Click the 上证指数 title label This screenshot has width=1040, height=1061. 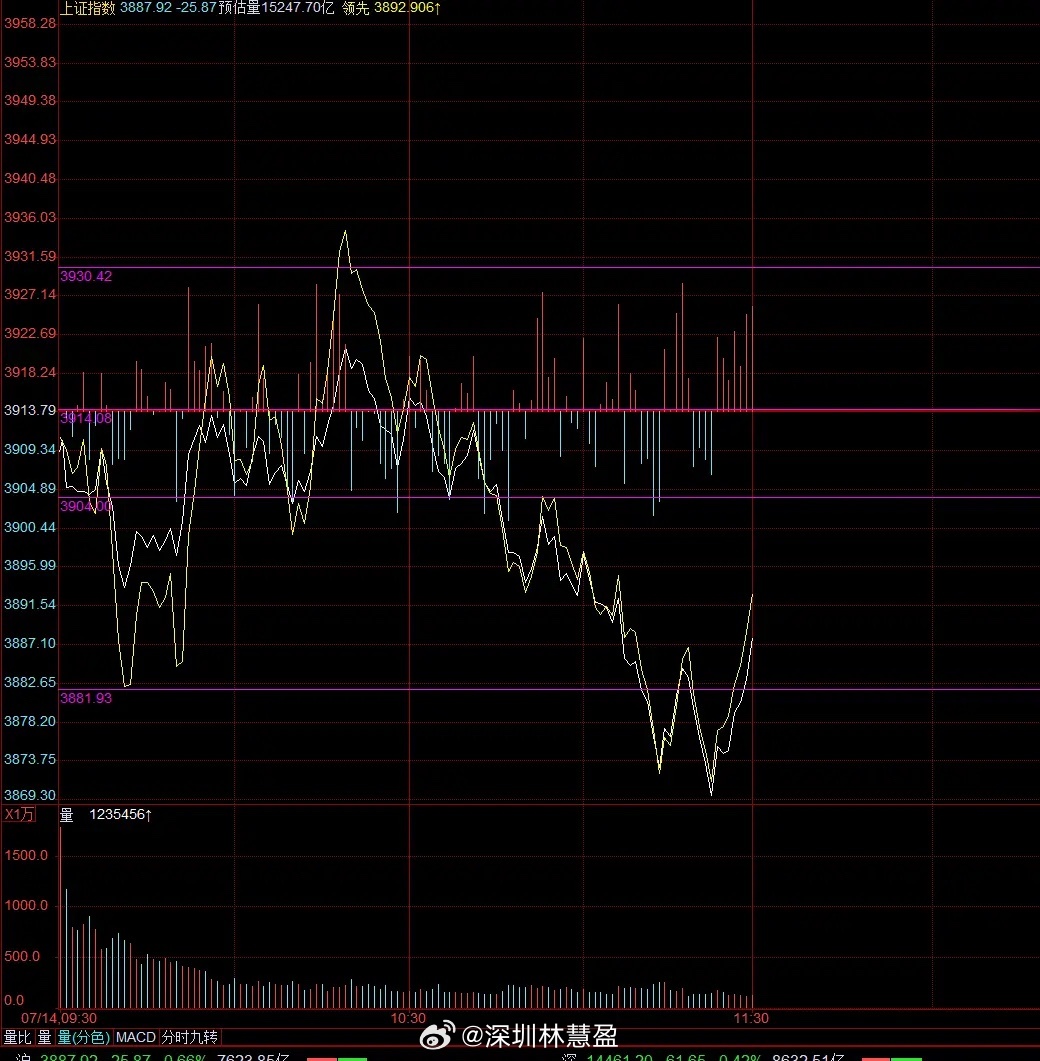point(88,8)
